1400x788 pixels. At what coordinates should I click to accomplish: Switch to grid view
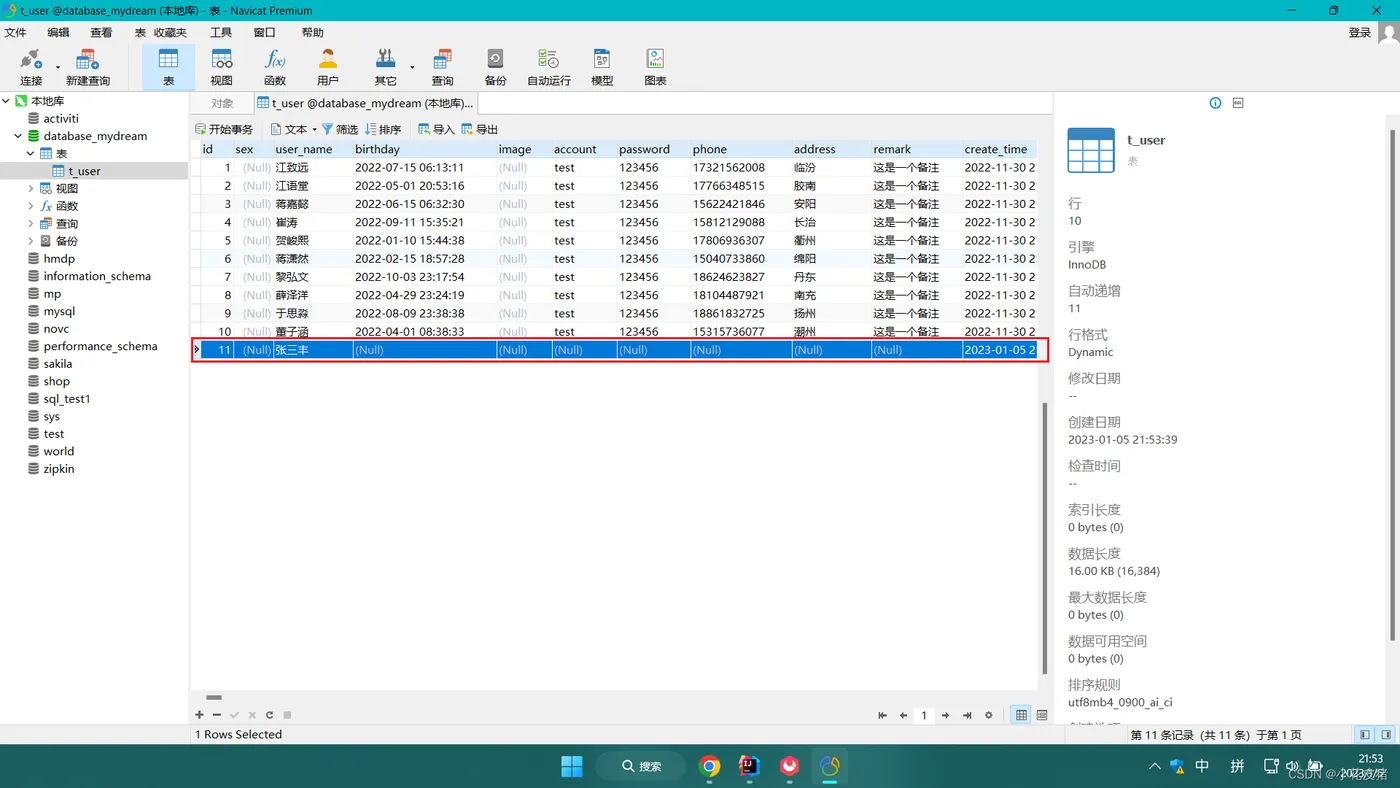[1021, 715]
